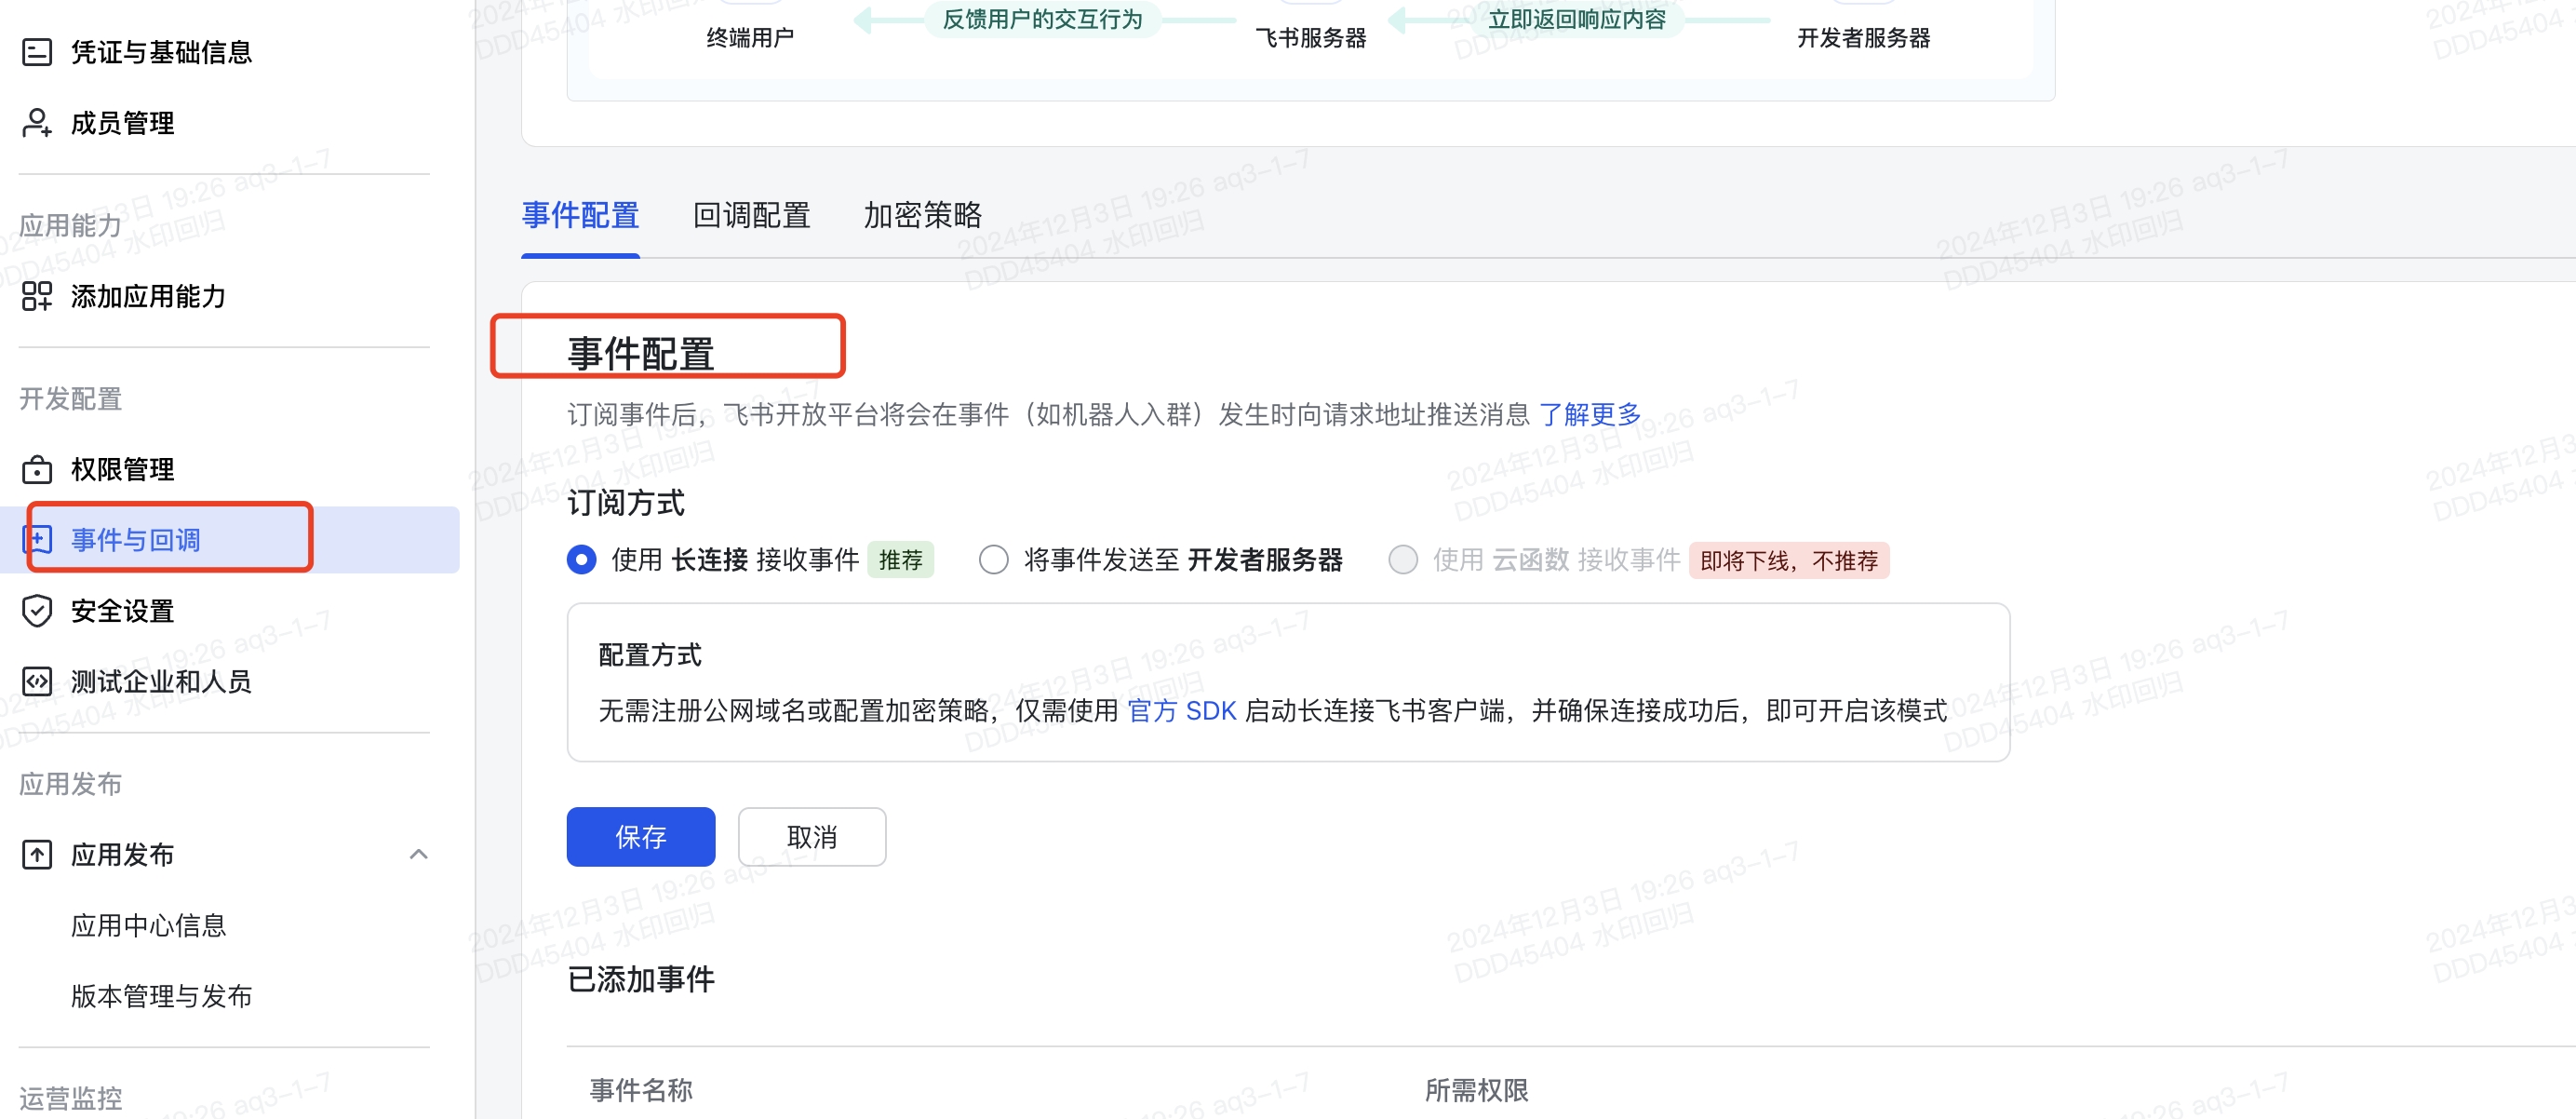This screenshot has width=2576, height=1119.
Task: Open the 了解更多 link
Action: [1590, 414]
